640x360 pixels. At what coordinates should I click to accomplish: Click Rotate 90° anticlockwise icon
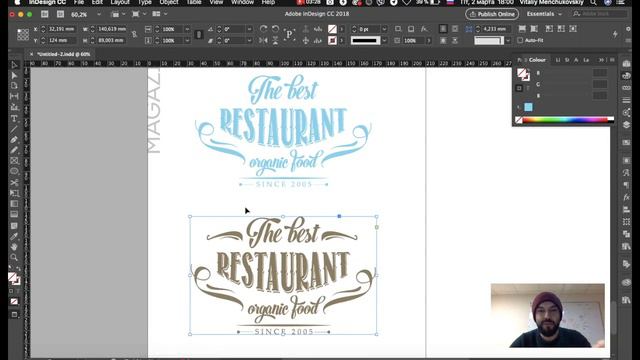click(276, 29)
